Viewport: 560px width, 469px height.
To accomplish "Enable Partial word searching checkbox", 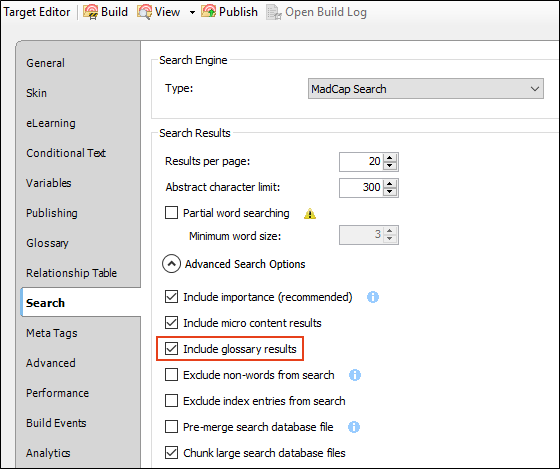I will click(x=171, y=213).
